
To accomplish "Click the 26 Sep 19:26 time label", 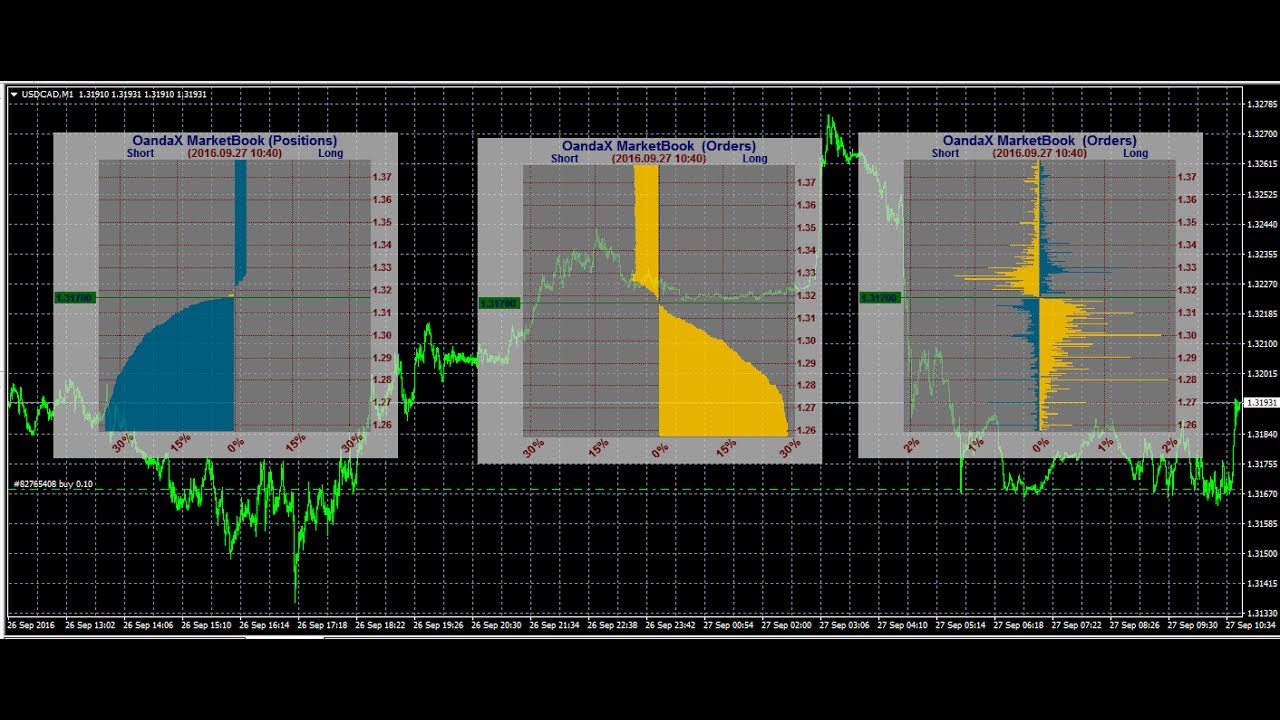I will (438, 625).
